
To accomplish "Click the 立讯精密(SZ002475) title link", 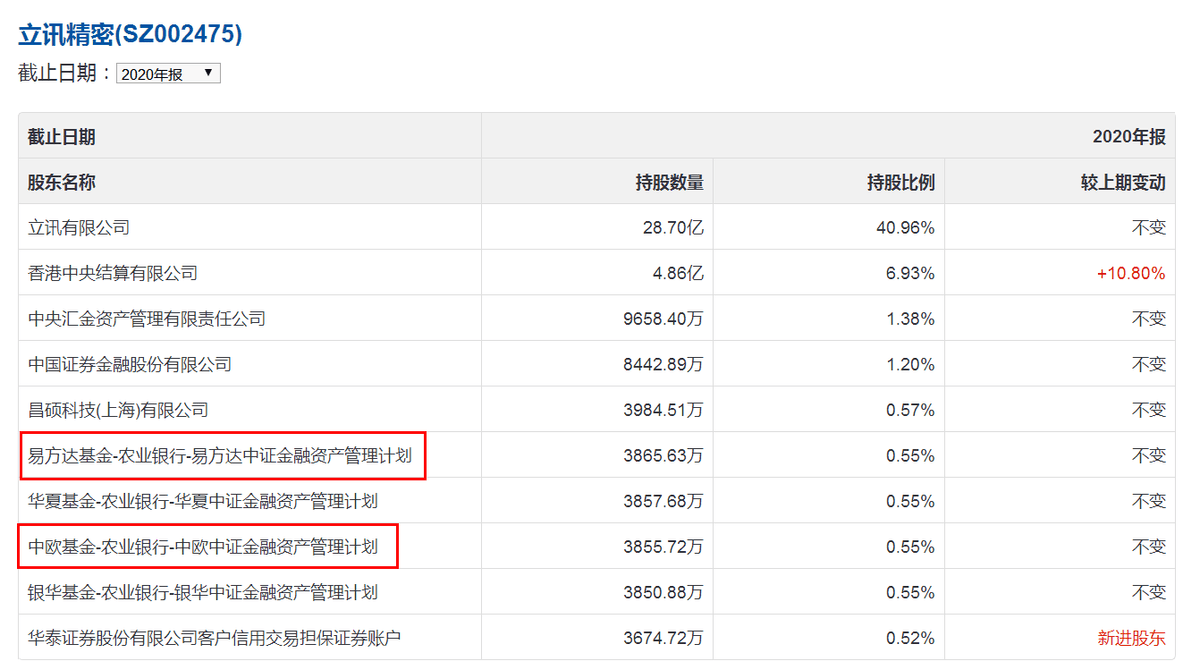I will [x=130, y=34].
